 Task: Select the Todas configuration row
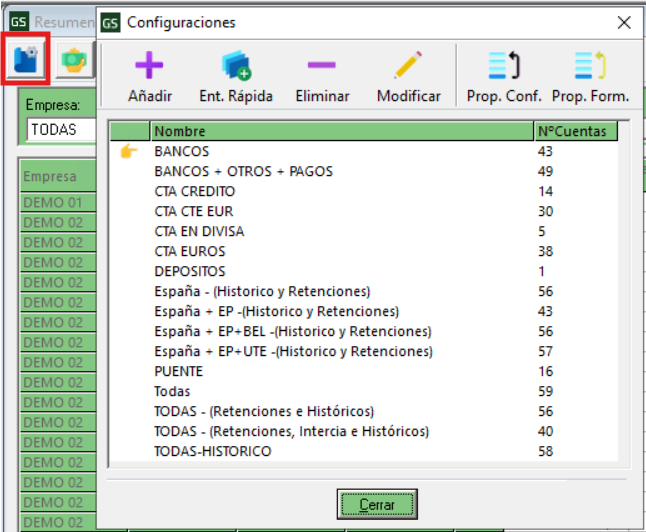coord(364,391)
